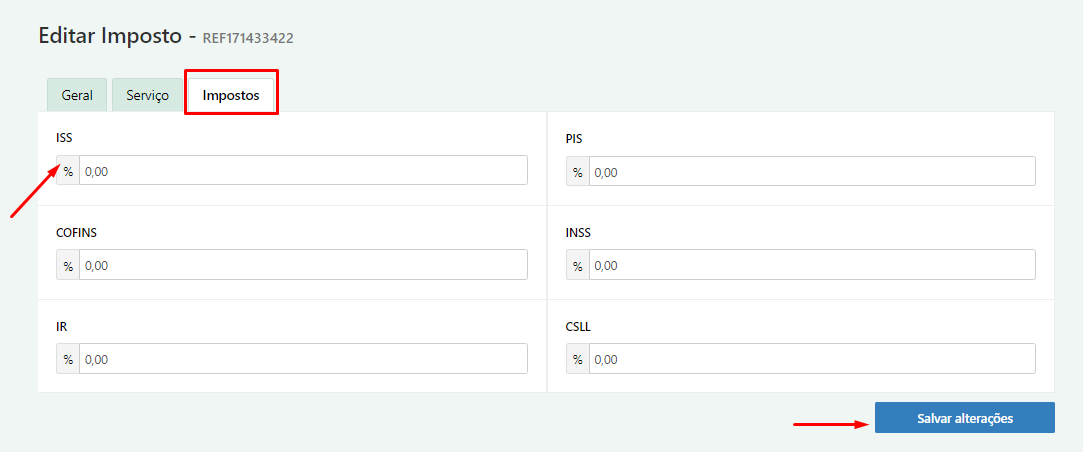The height and width of the screenshot is (452, 1083).
Task: Click the percent symbol beside CSLL field
Action: [x=577, y=359]
